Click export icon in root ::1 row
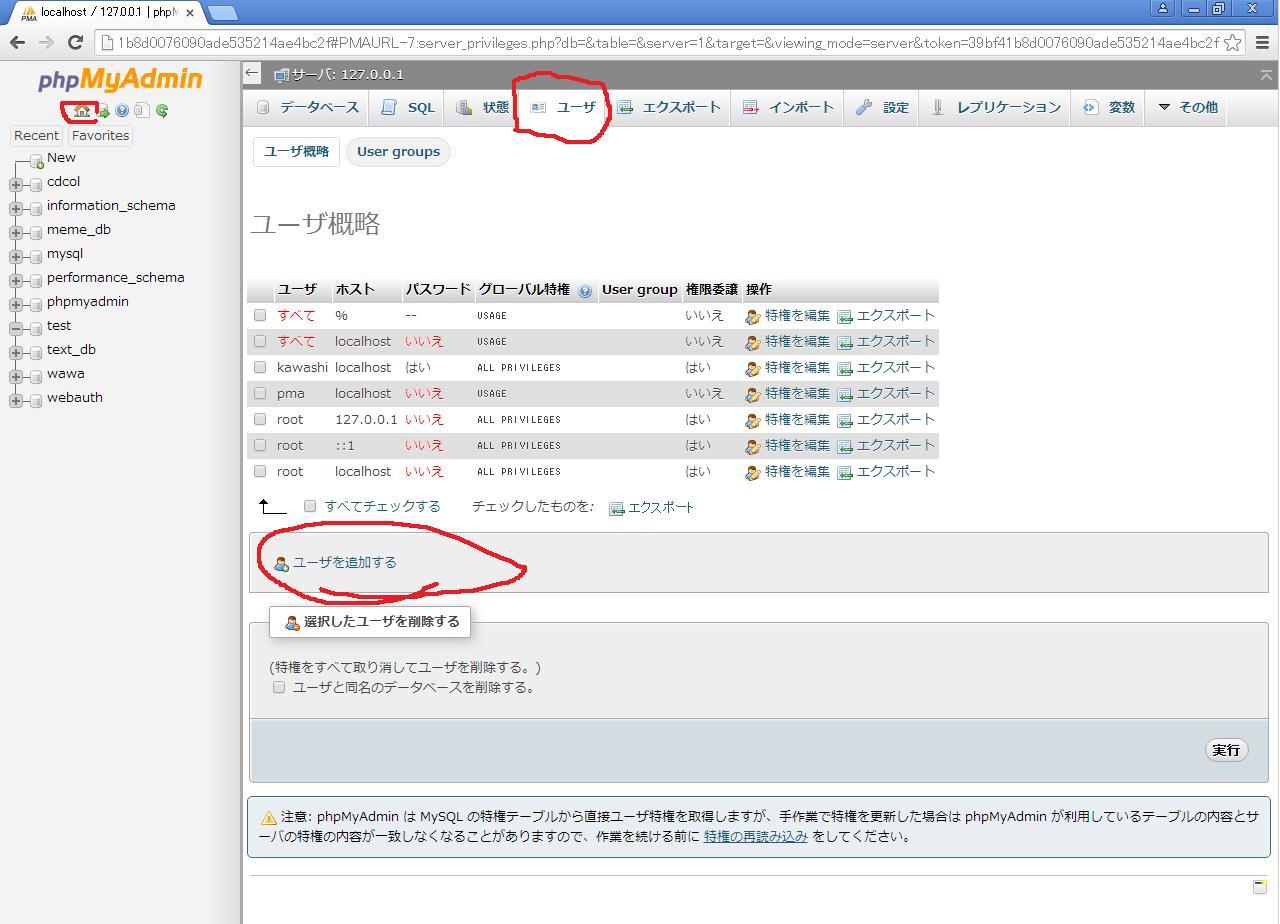The height and width of the screenshot is (924, 1280). [x=845, y=447]
